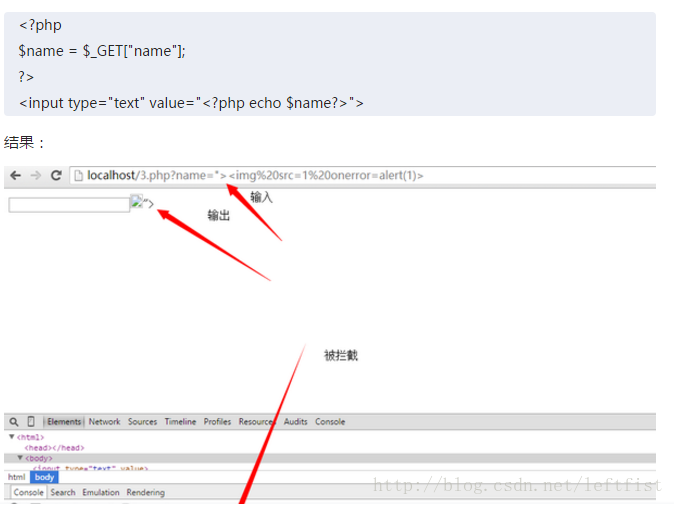674x505 pixels.
Task: Collapse the body node in DOM tree
Action: point(20,458)
